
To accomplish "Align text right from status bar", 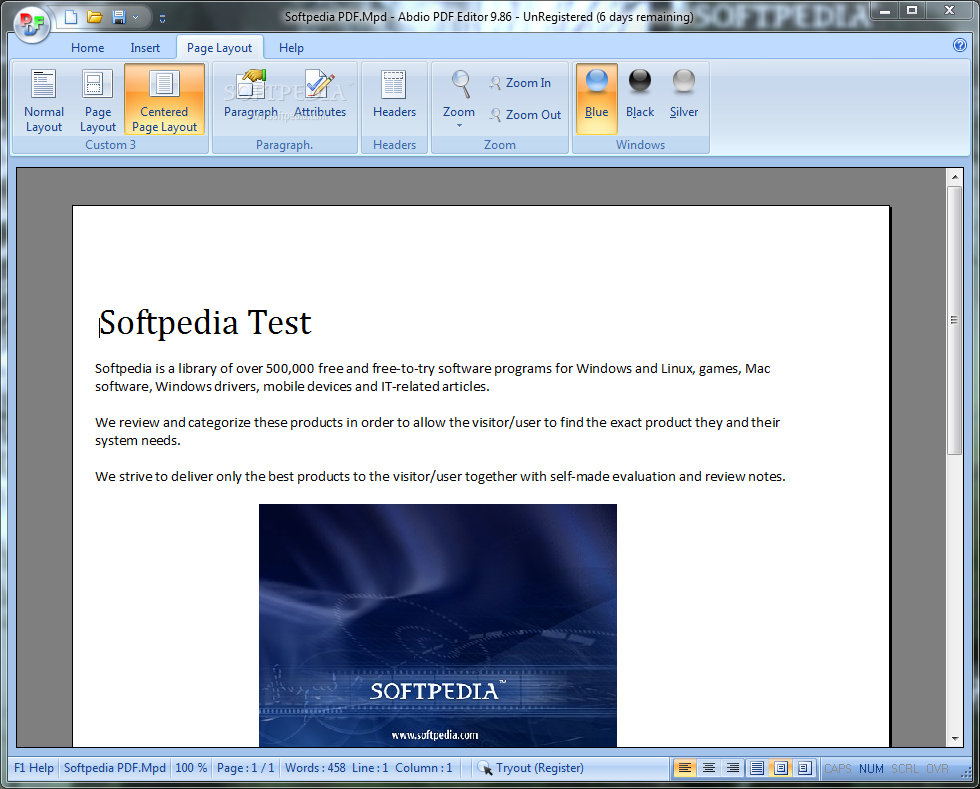I will pyautogui.click(x=732, y=768).
